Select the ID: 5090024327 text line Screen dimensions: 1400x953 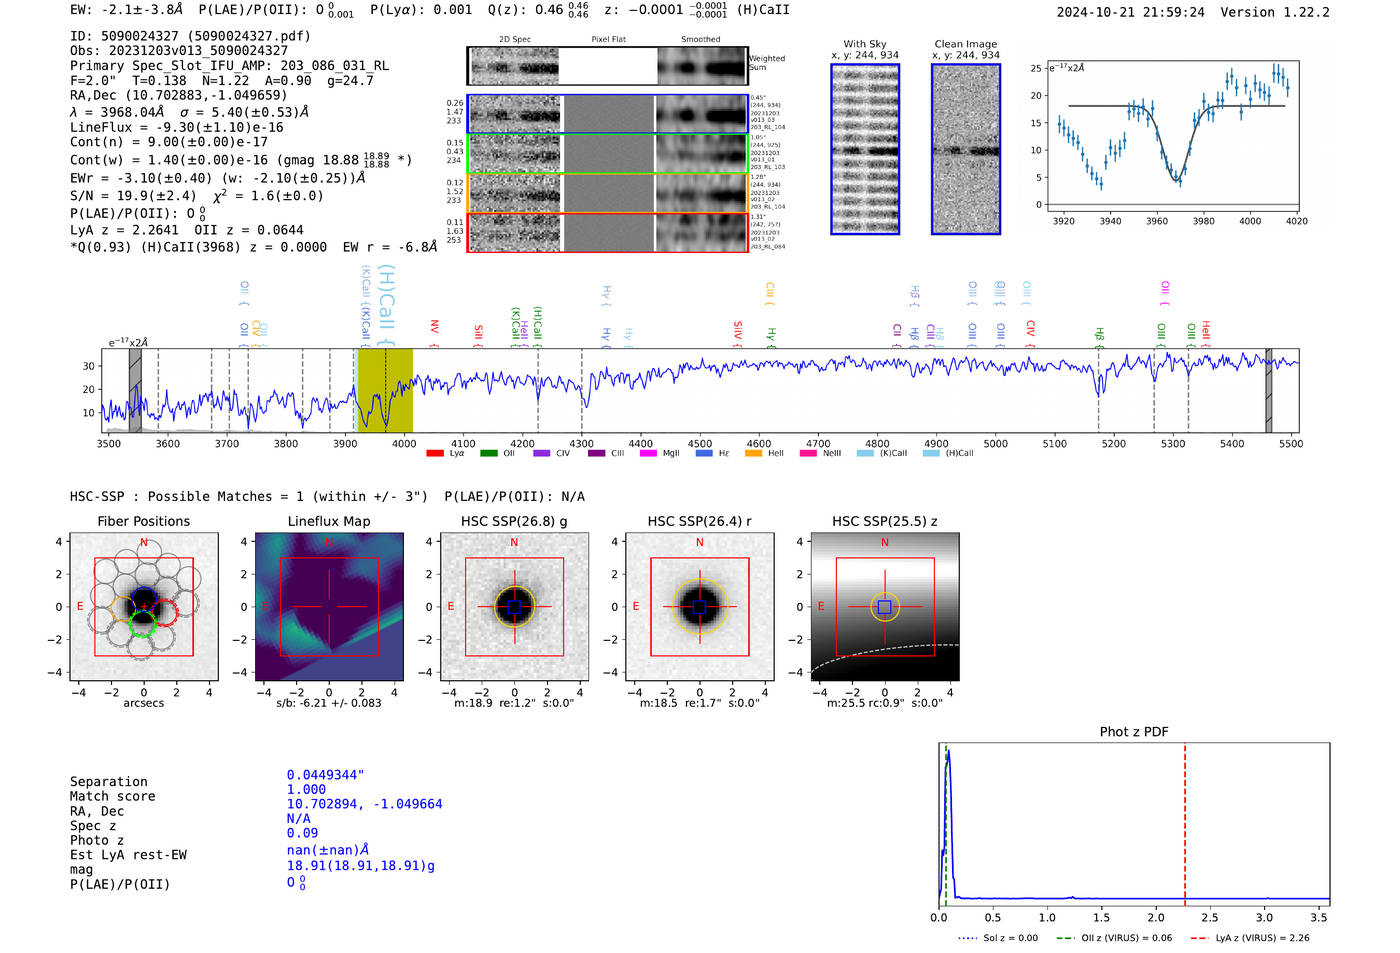[190, 36]
